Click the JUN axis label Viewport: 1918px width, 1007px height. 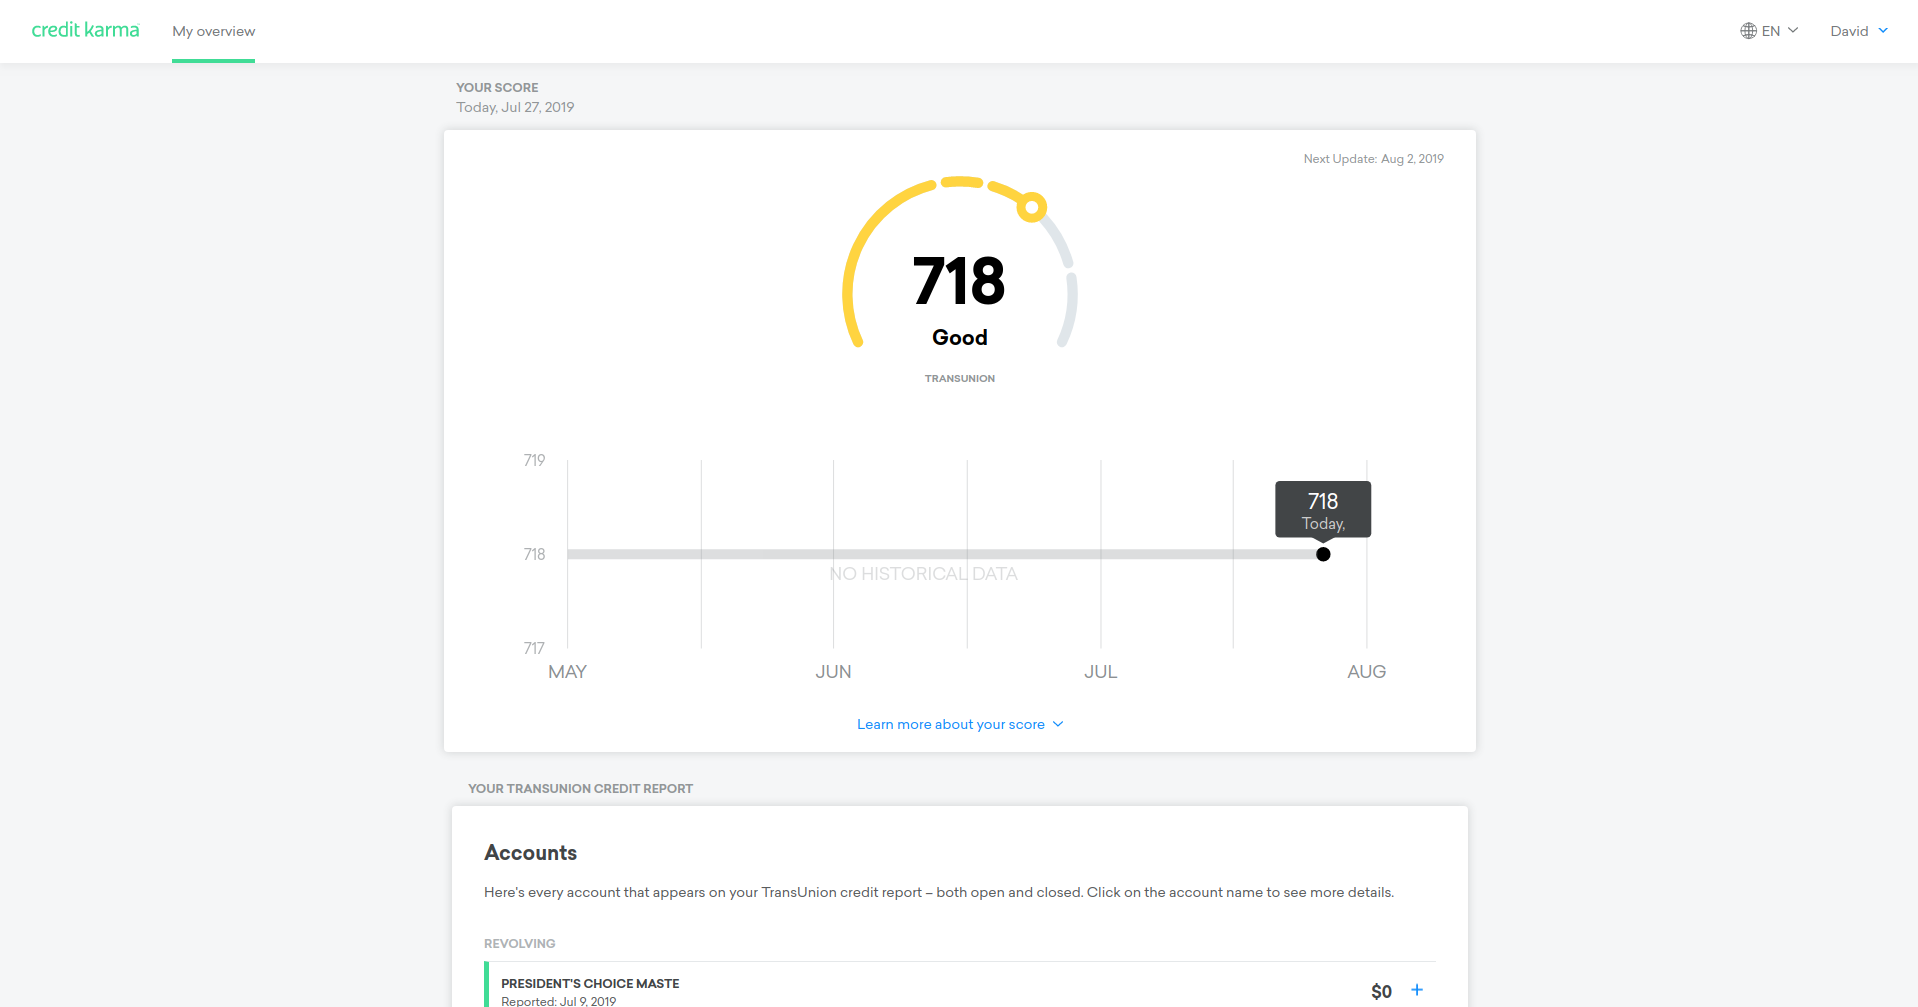(833, 672)
